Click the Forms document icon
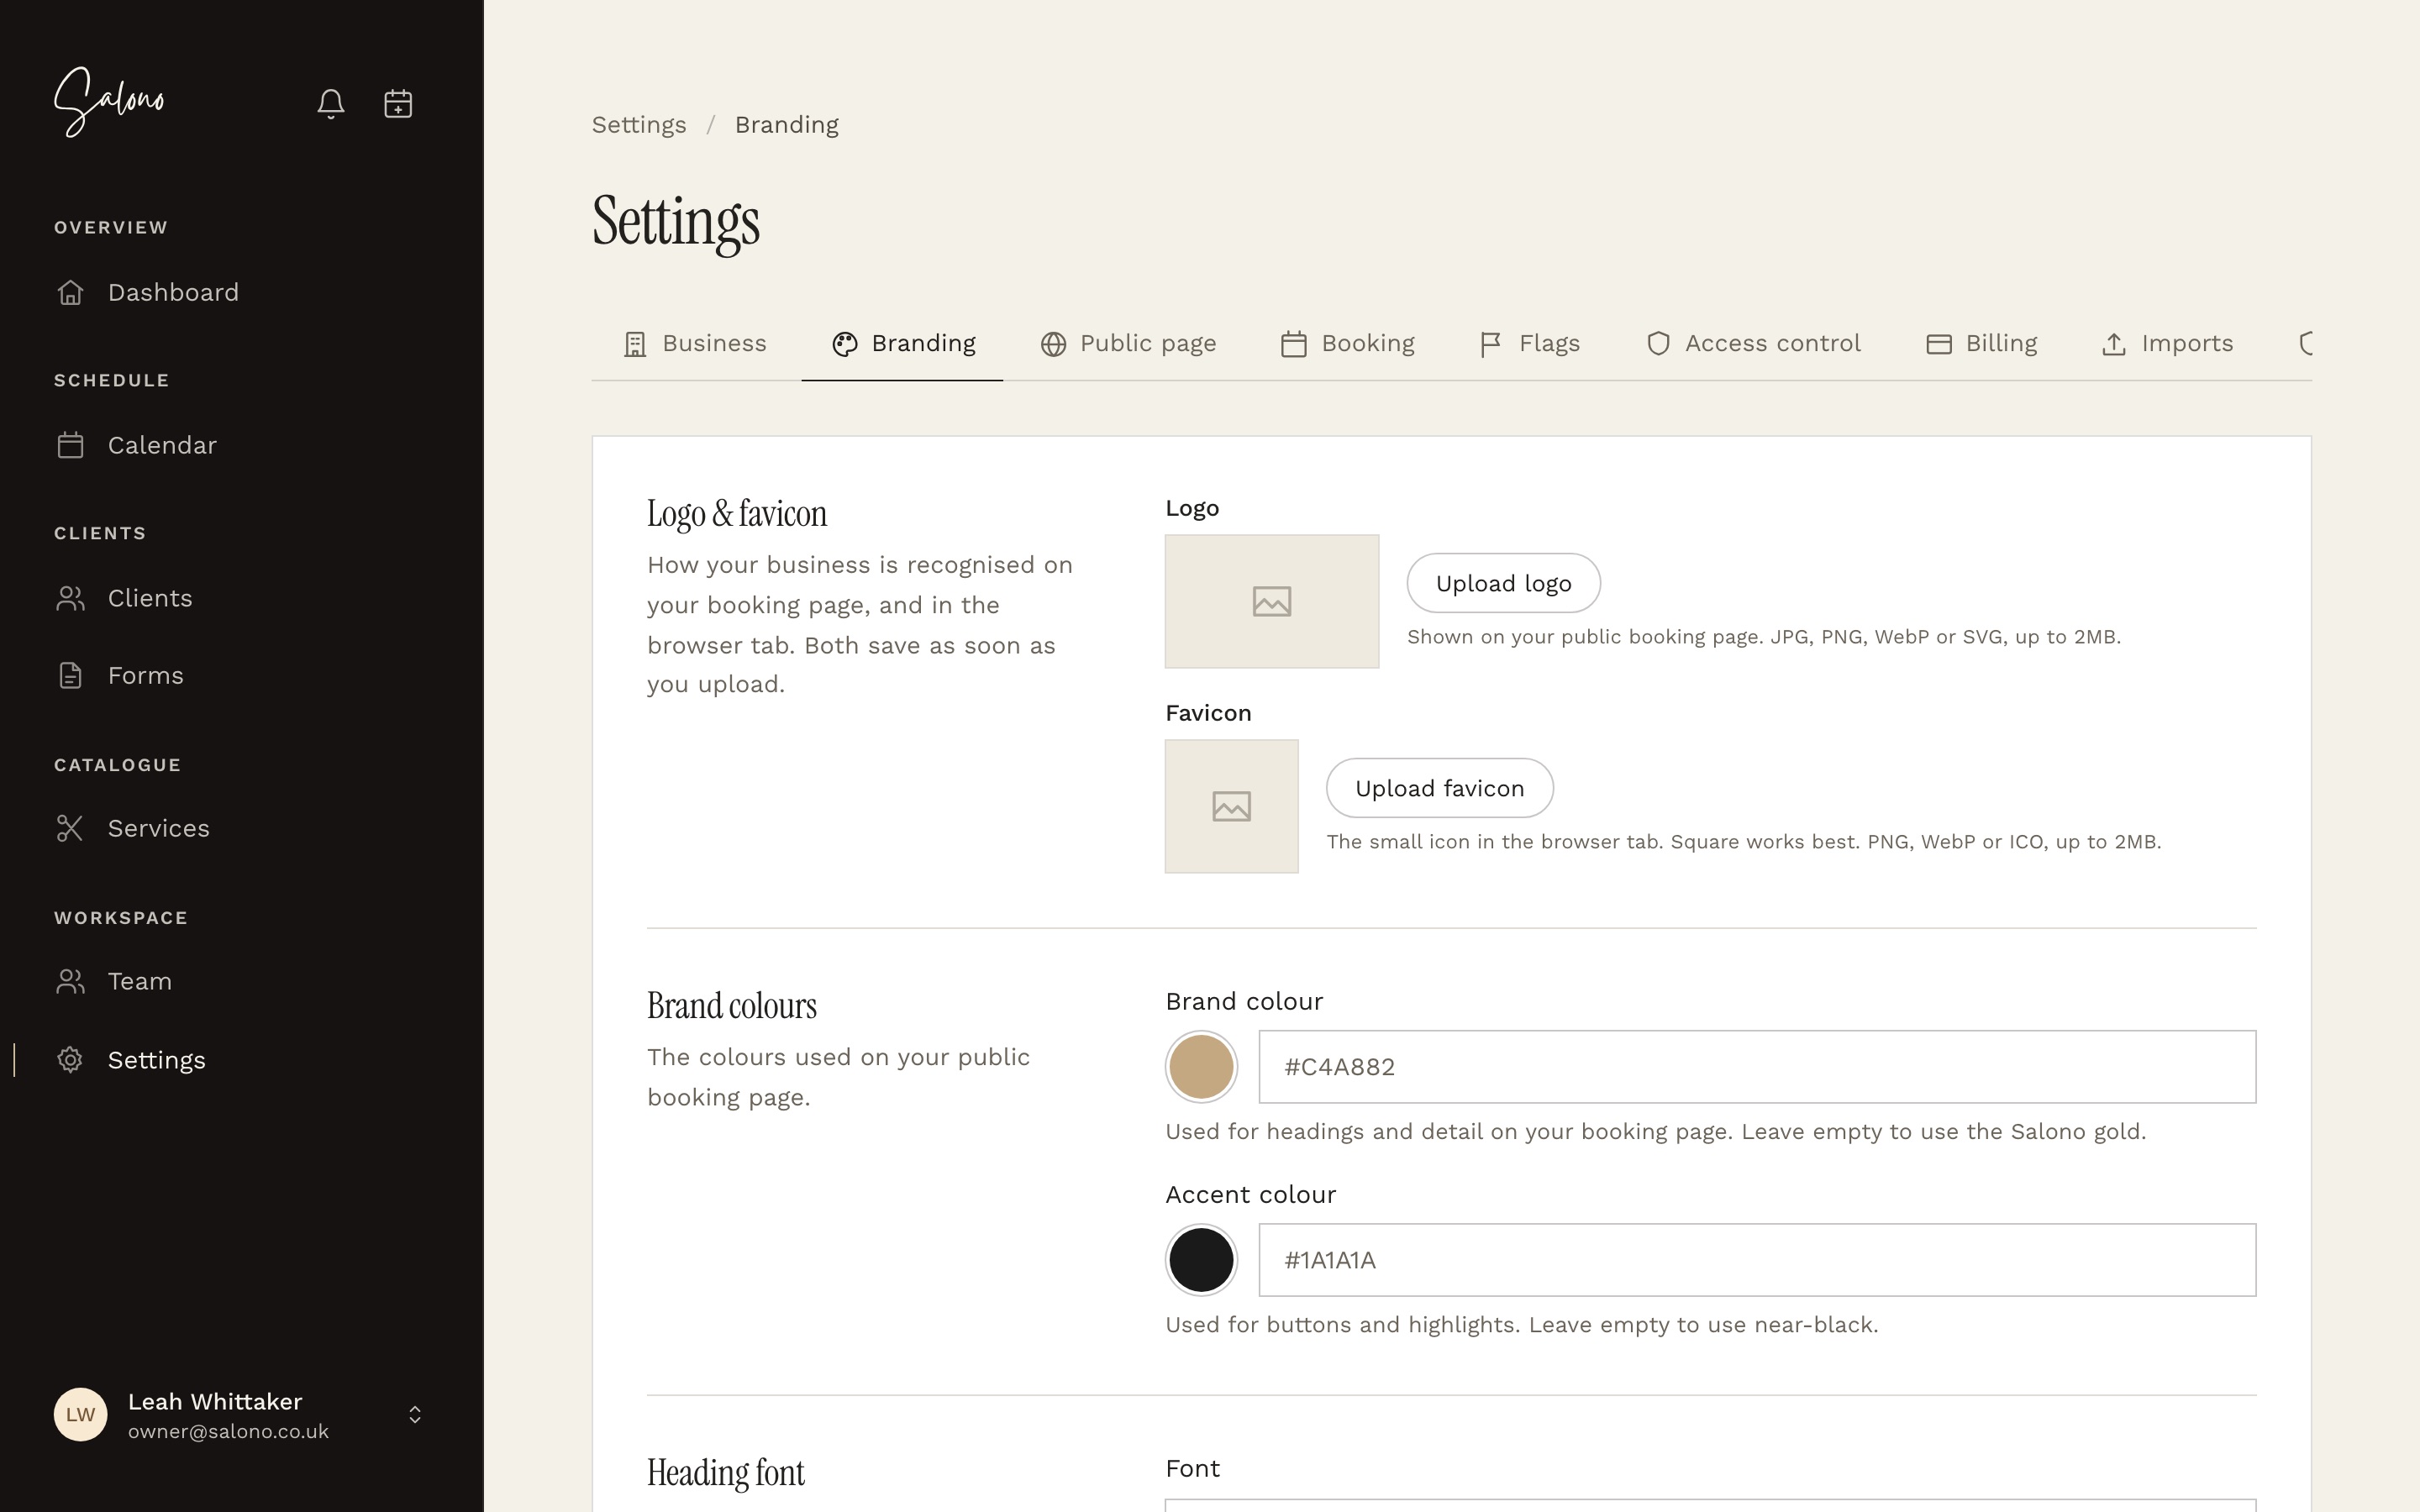The height and width of the screenshot is (1512, 2420). point(70,675)
